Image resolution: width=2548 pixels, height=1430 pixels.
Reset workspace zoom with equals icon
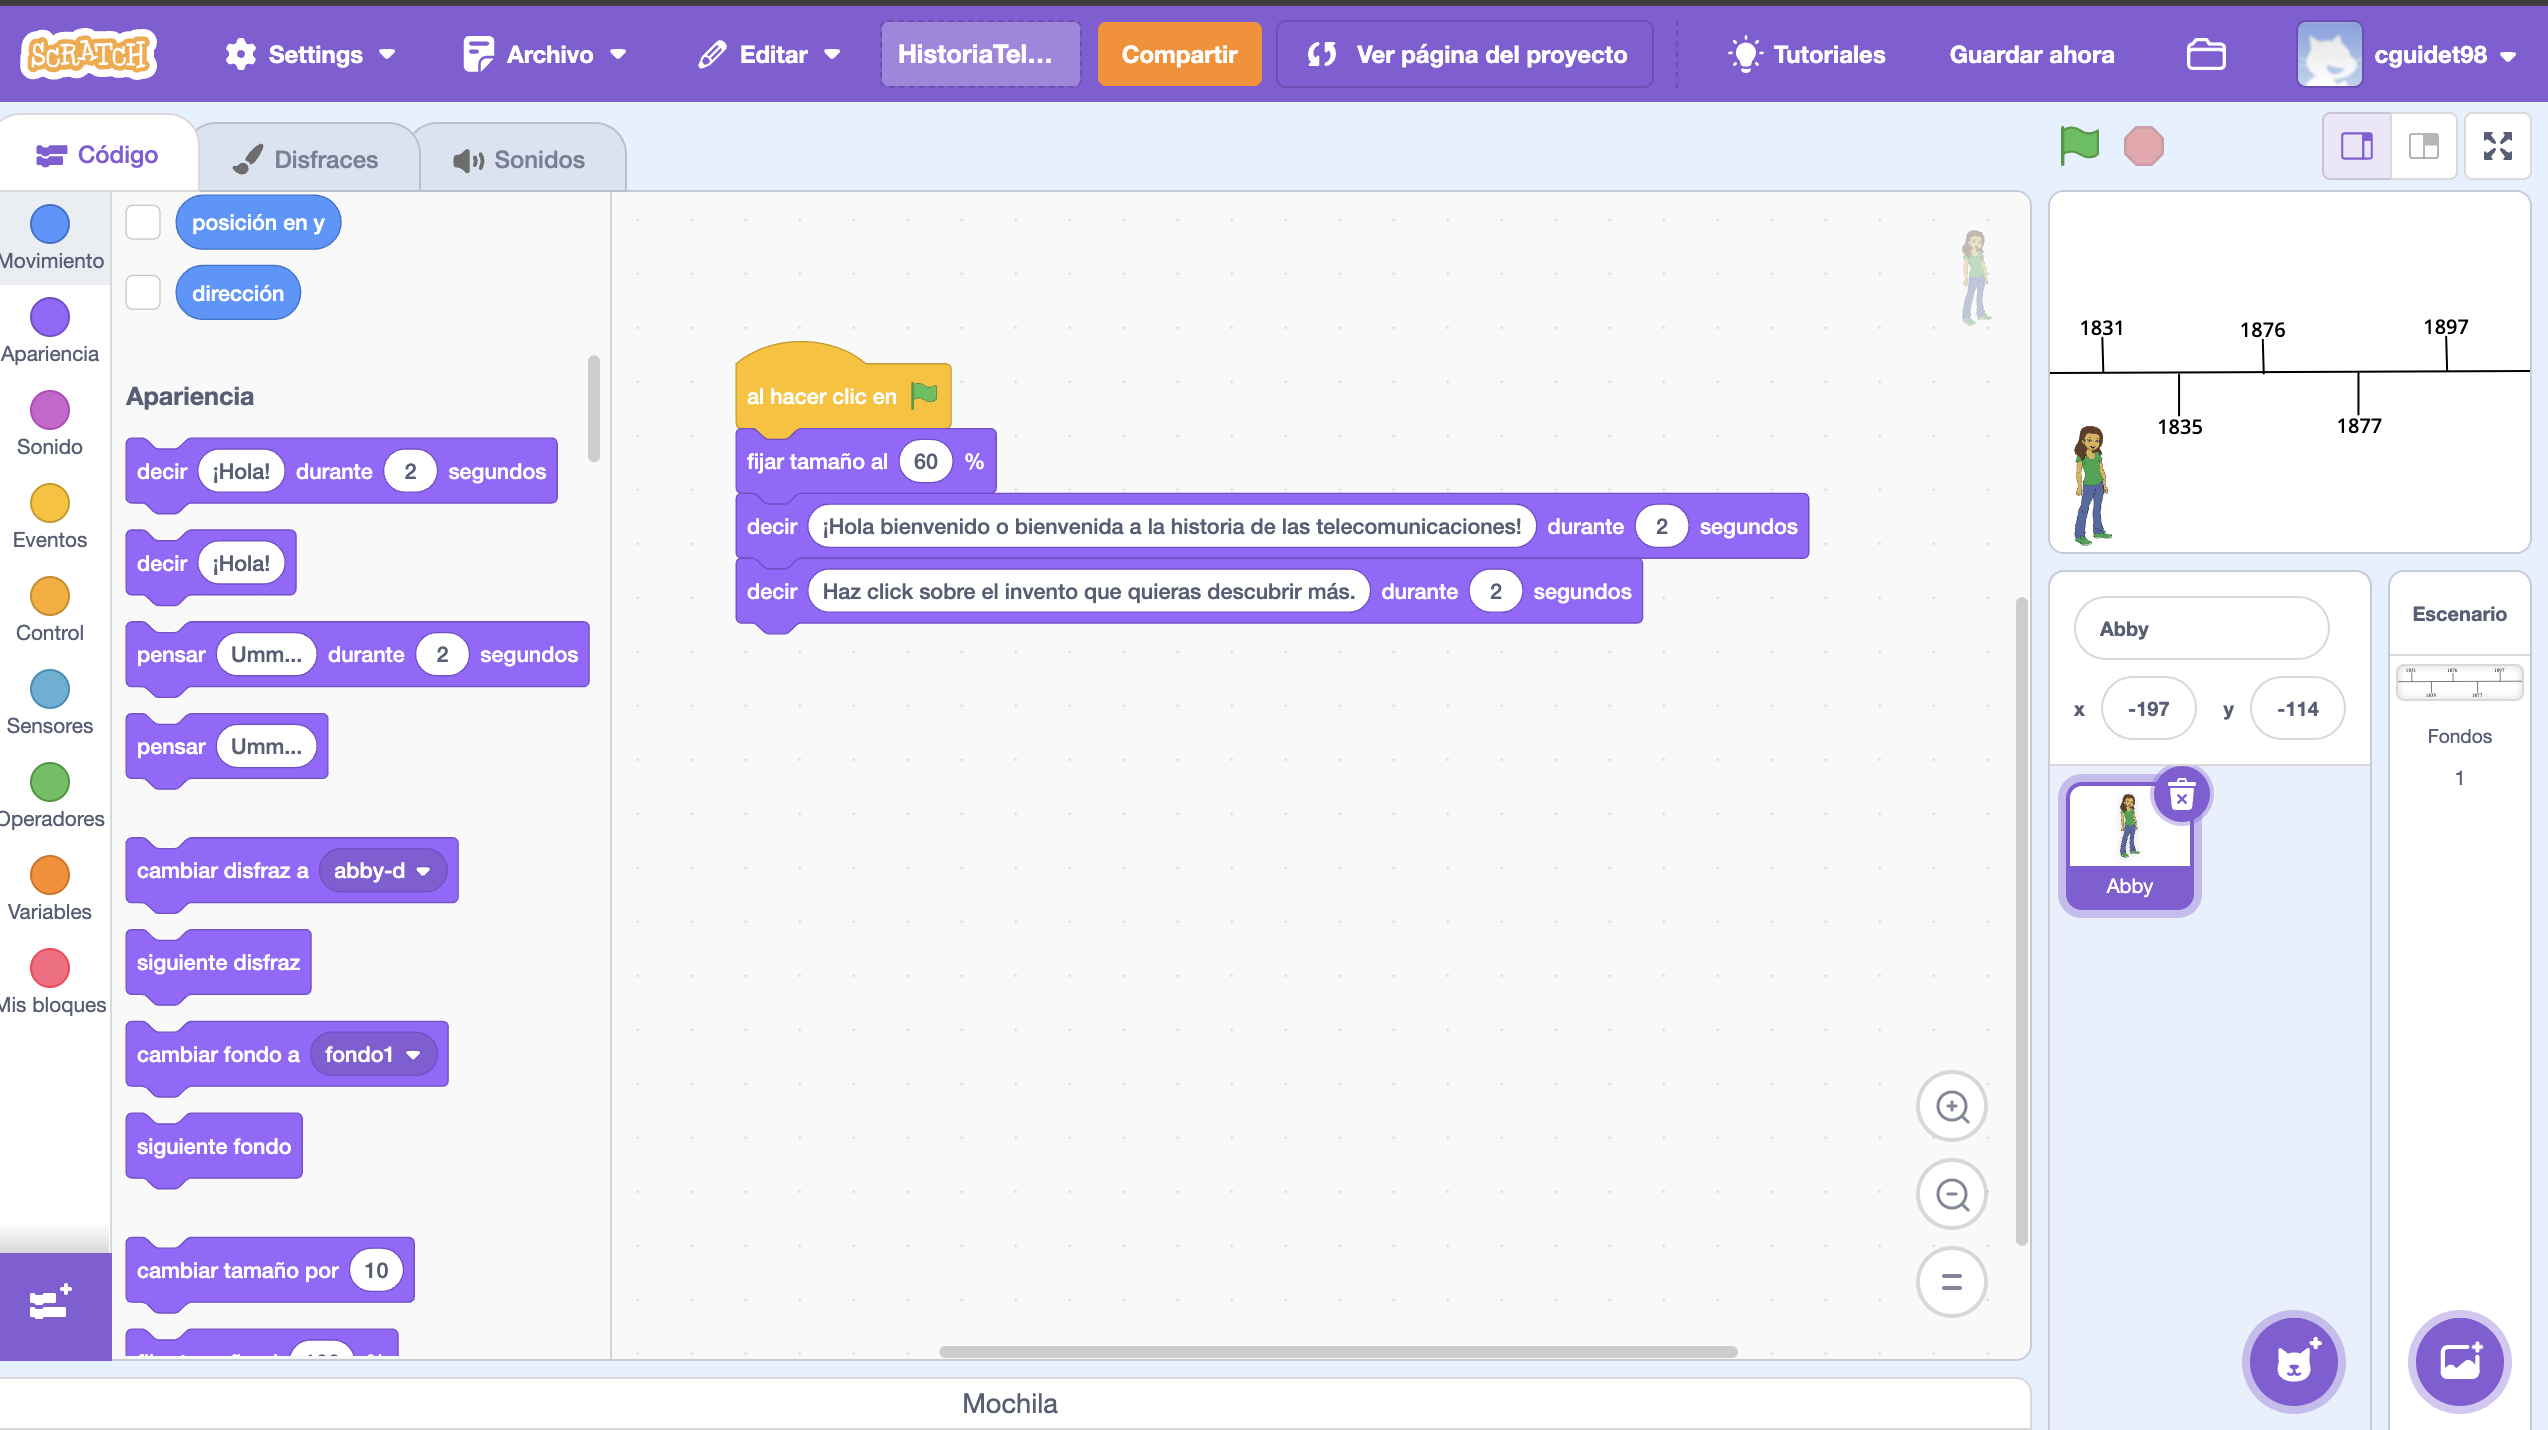click(x=1951, y=1282)
